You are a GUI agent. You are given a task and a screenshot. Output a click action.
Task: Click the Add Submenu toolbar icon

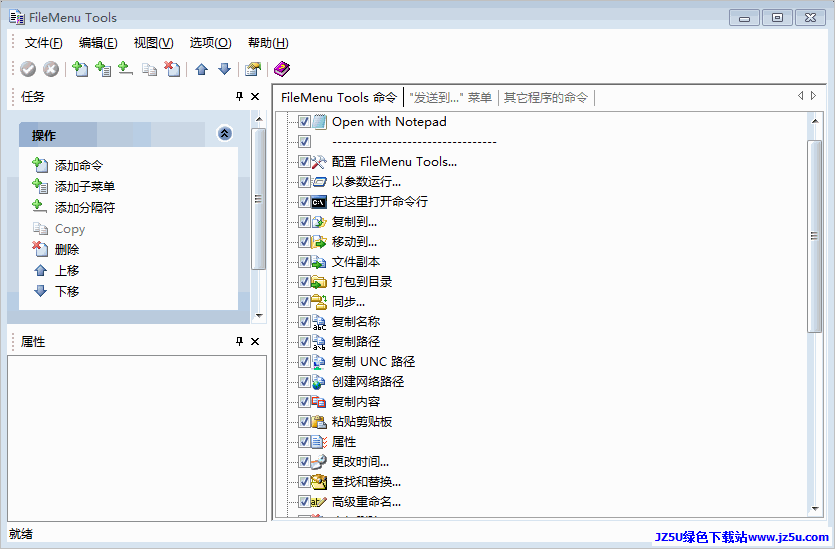coord(103,69)
